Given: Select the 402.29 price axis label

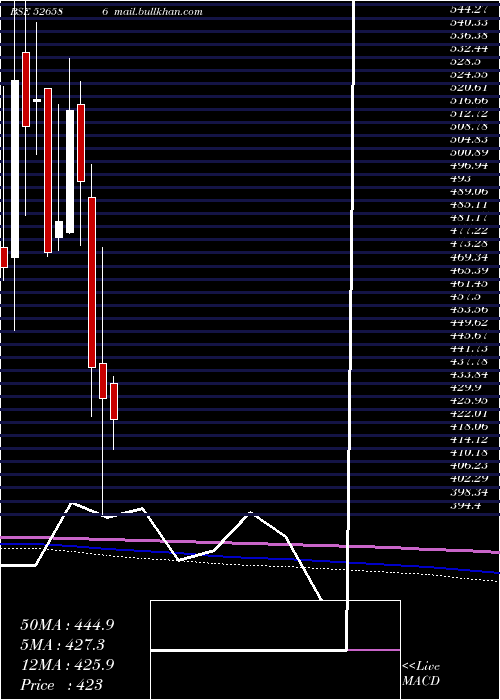Looking at the screenshot, I should pos(468,479).
